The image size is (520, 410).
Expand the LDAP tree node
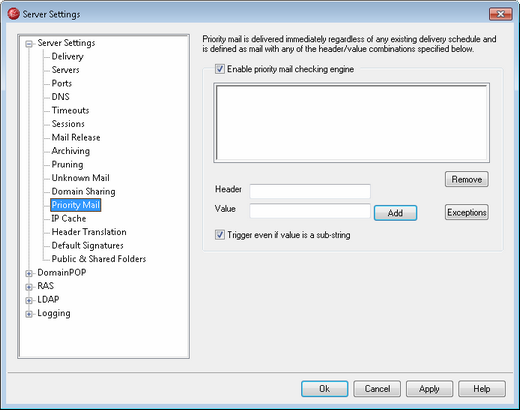pyautogui.click(x=29, y=300)
